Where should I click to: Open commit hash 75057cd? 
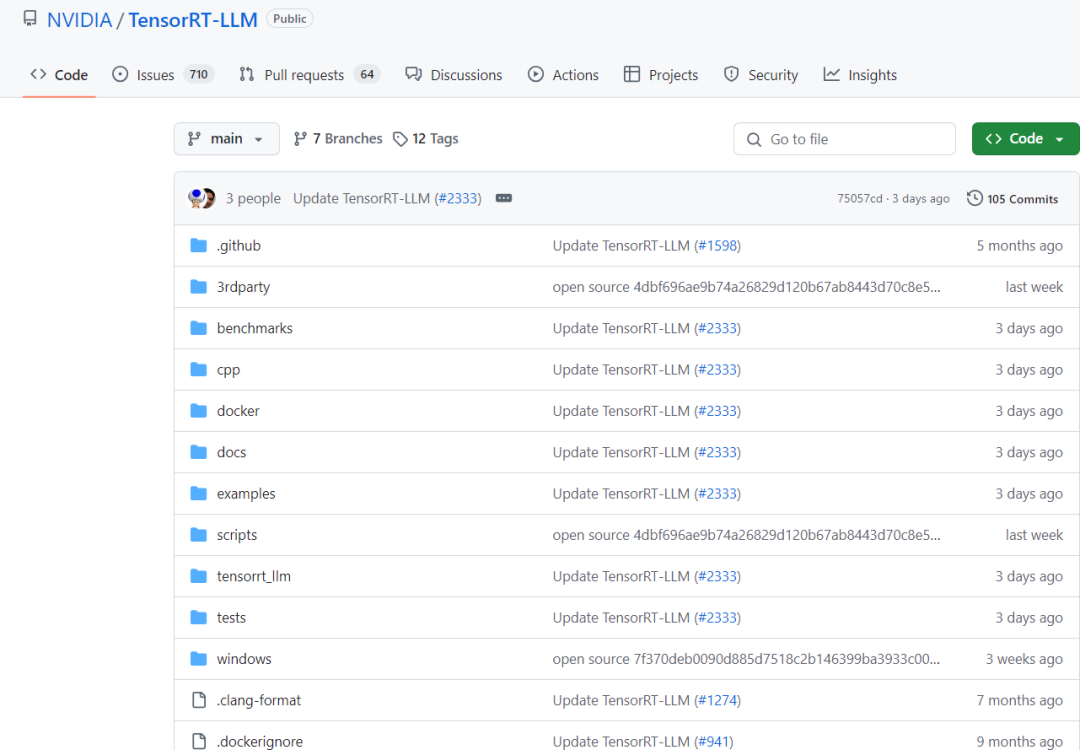tap(860, 198)
